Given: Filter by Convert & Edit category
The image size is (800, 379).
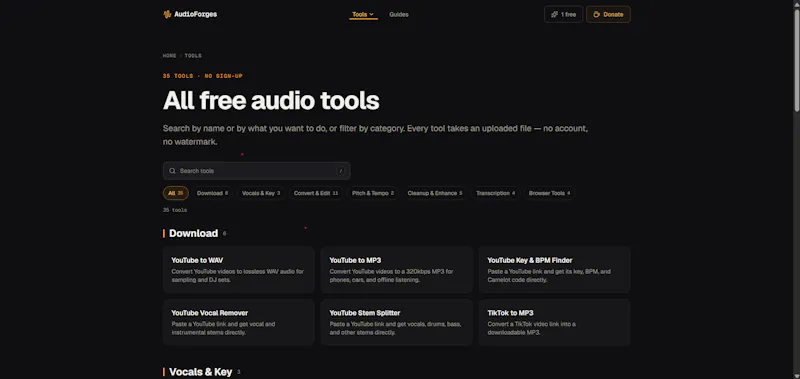Looking at the screenshot, I should pos(316,193).
